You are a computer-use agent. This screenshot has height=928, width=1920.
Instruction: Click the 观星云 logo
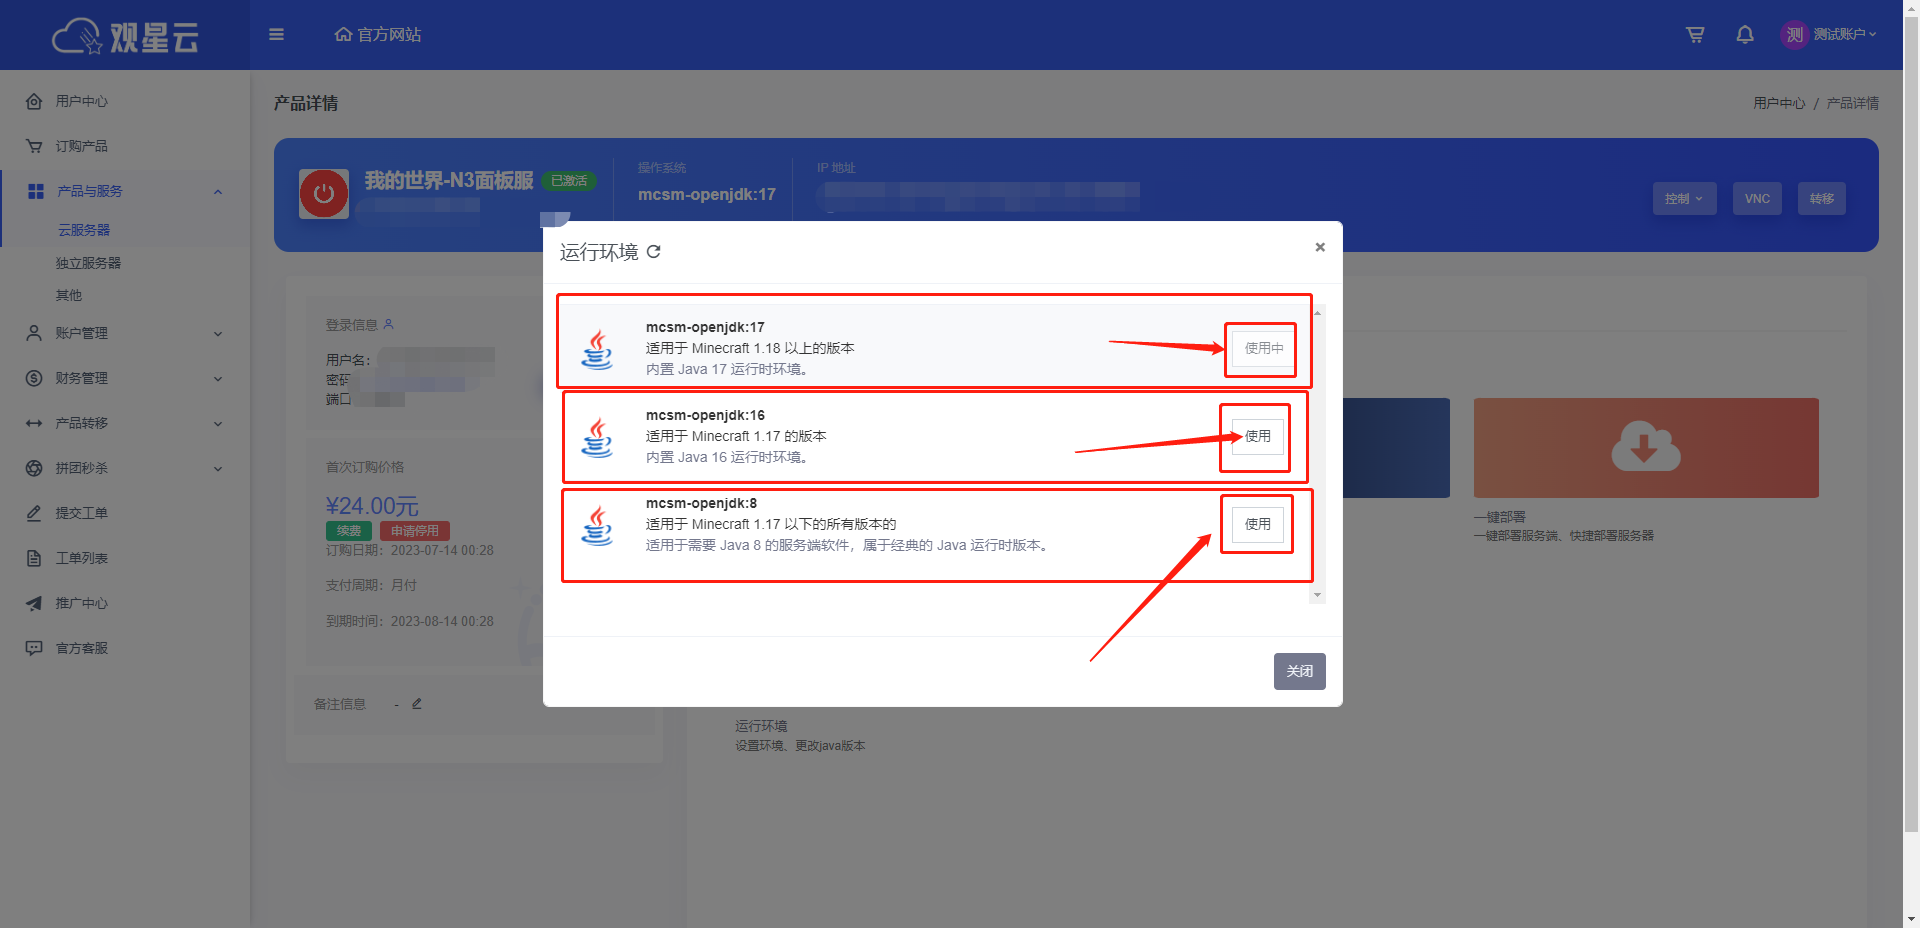(125, 36)
